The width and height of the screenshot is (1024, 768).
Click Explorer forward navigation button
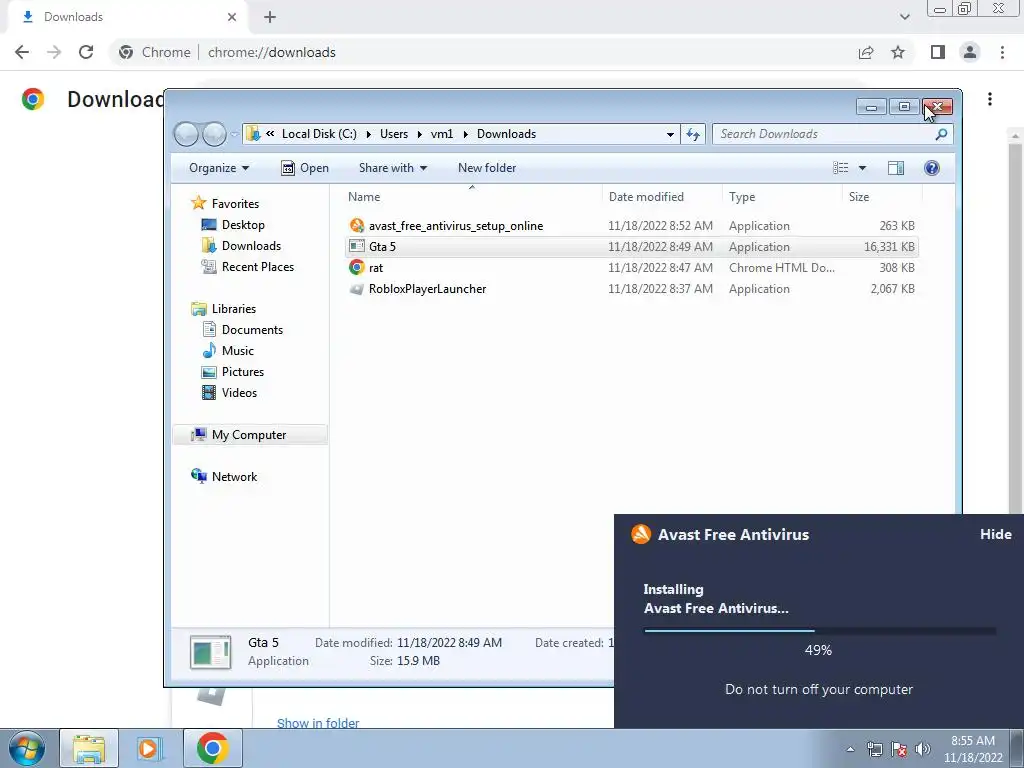[214, 134]
